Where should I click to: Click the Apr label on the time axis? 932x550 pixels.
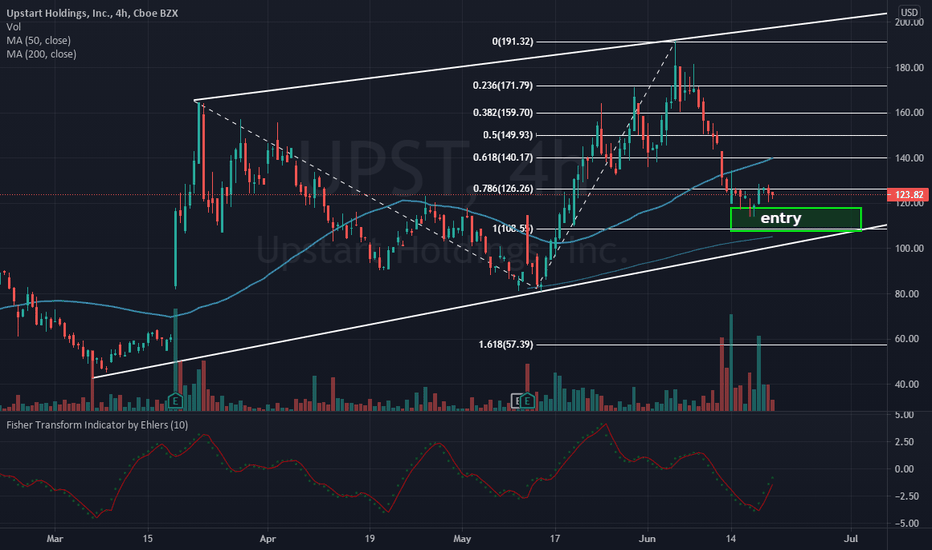pyautogui.click(x=268, y=539)
